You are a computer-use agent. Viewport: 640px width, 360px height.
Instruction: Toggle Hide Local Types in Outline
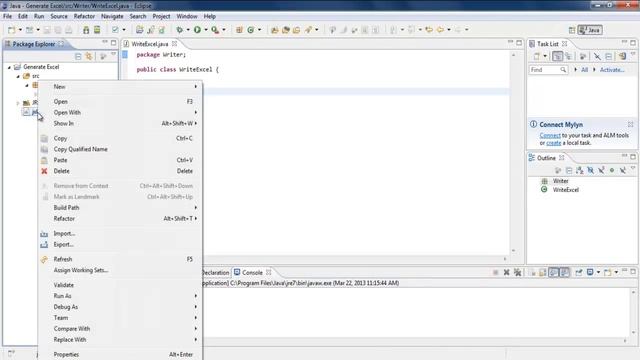click(622, 170)
